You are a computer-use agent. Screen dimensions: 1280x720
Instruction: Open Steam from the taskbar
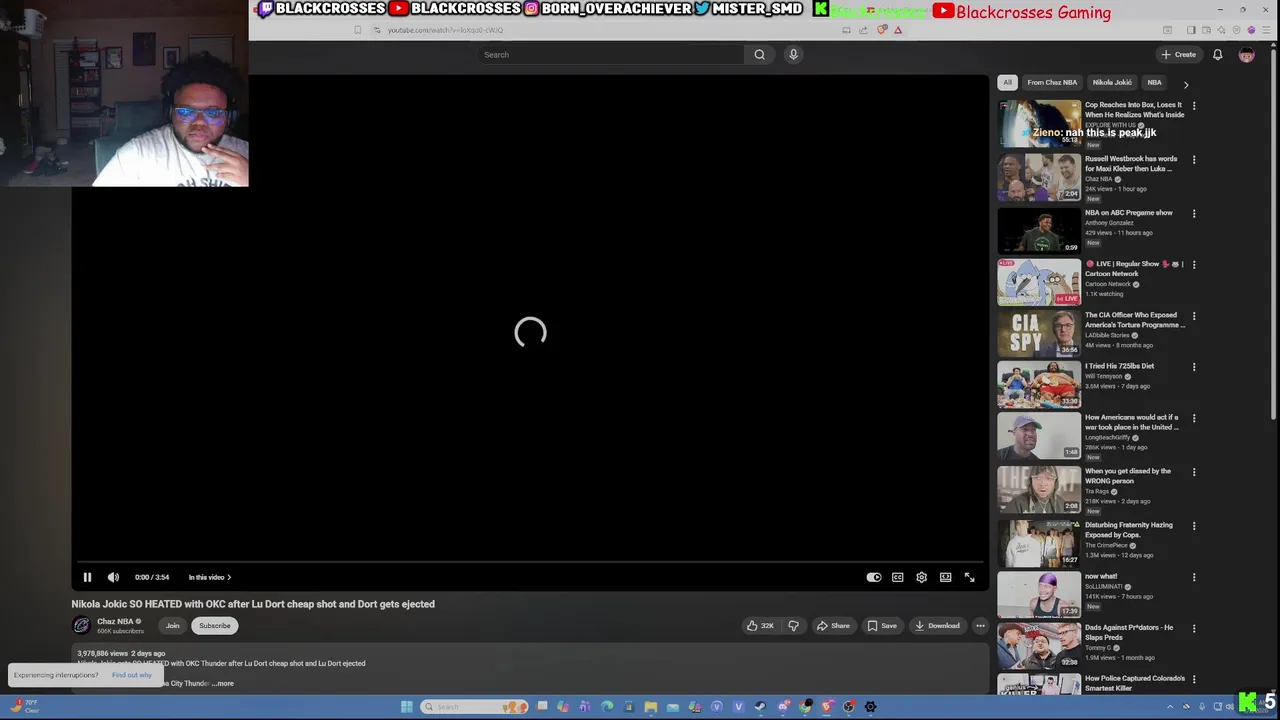(x=760, y=707)
